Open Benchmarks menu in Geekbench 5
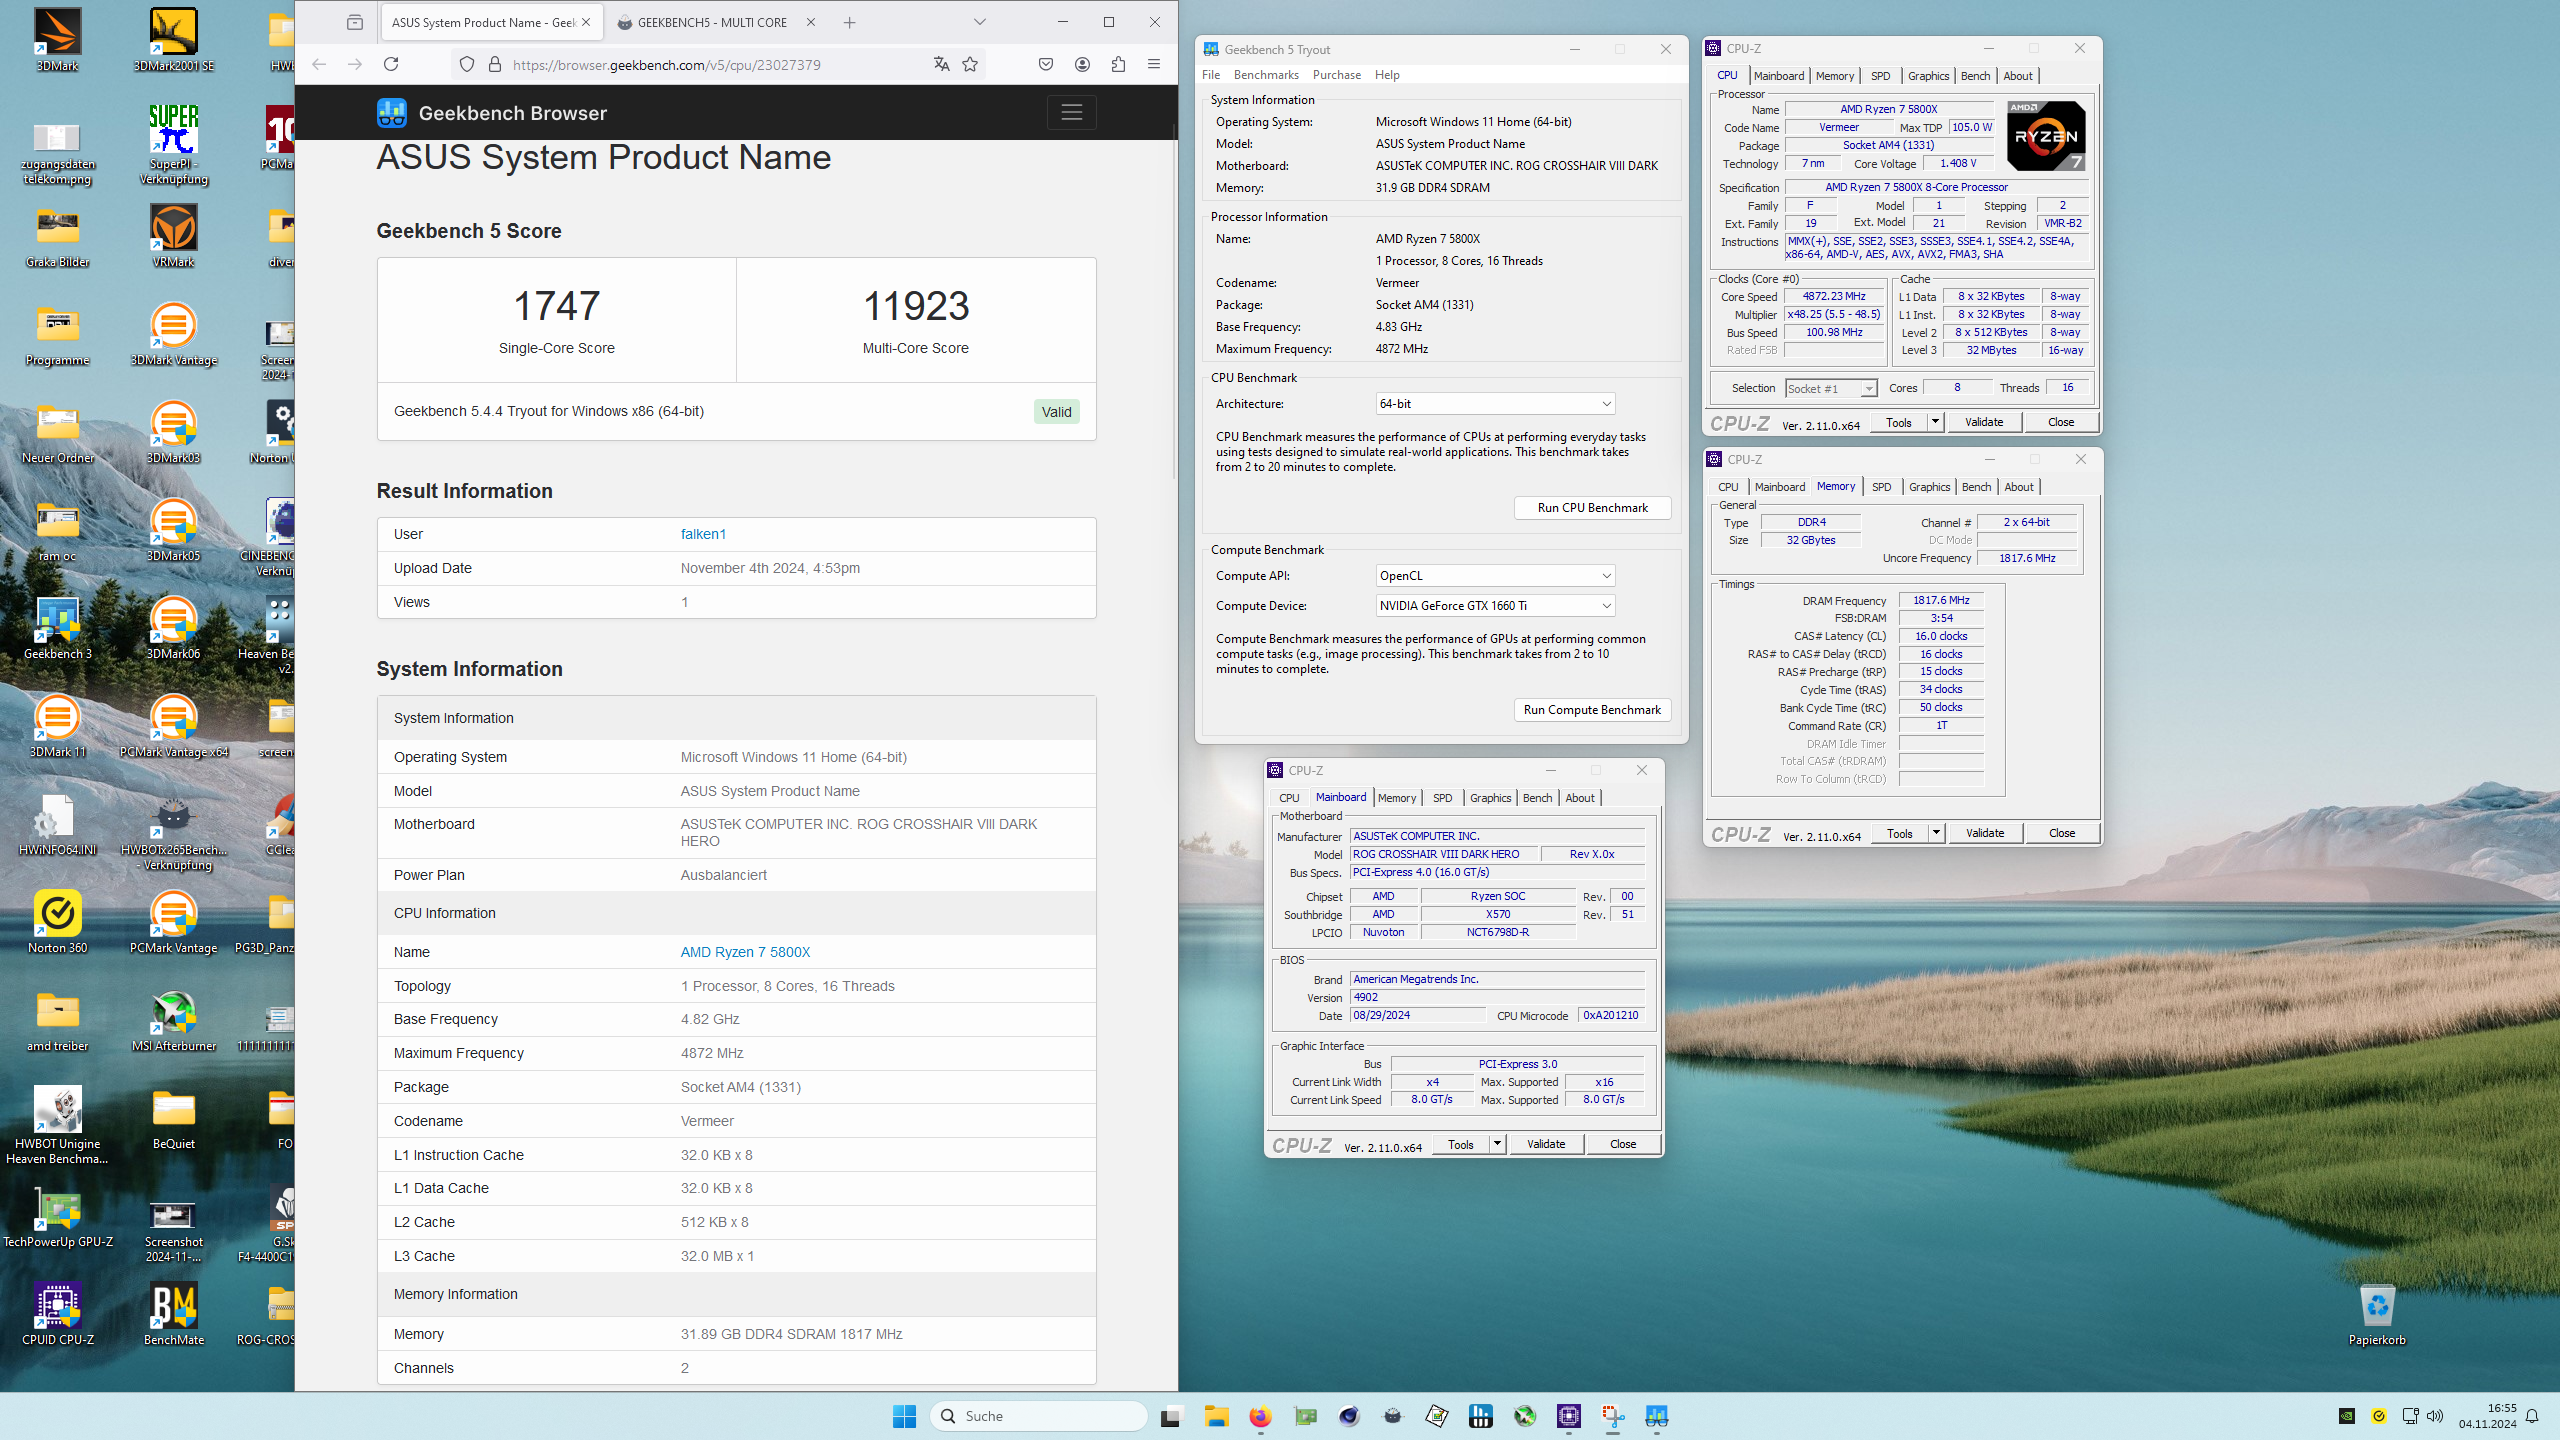 point(1266,74)
